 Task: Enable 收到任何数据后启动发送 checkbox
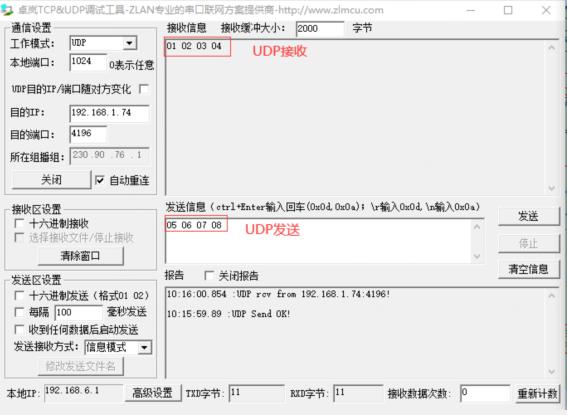coord(19,330)
